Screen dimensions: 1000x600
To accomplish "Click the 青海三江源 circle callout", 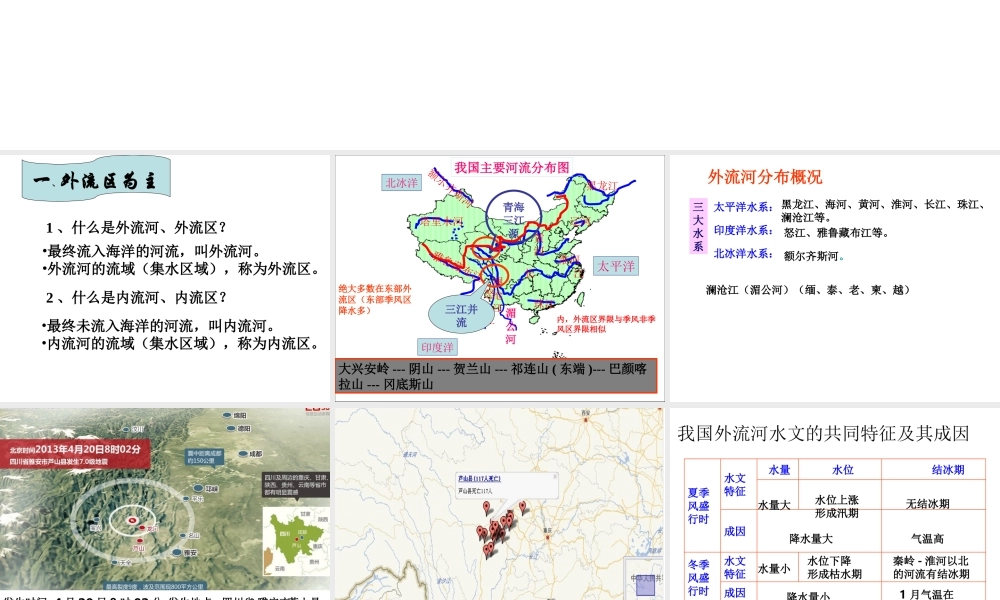I will [513, 217].
